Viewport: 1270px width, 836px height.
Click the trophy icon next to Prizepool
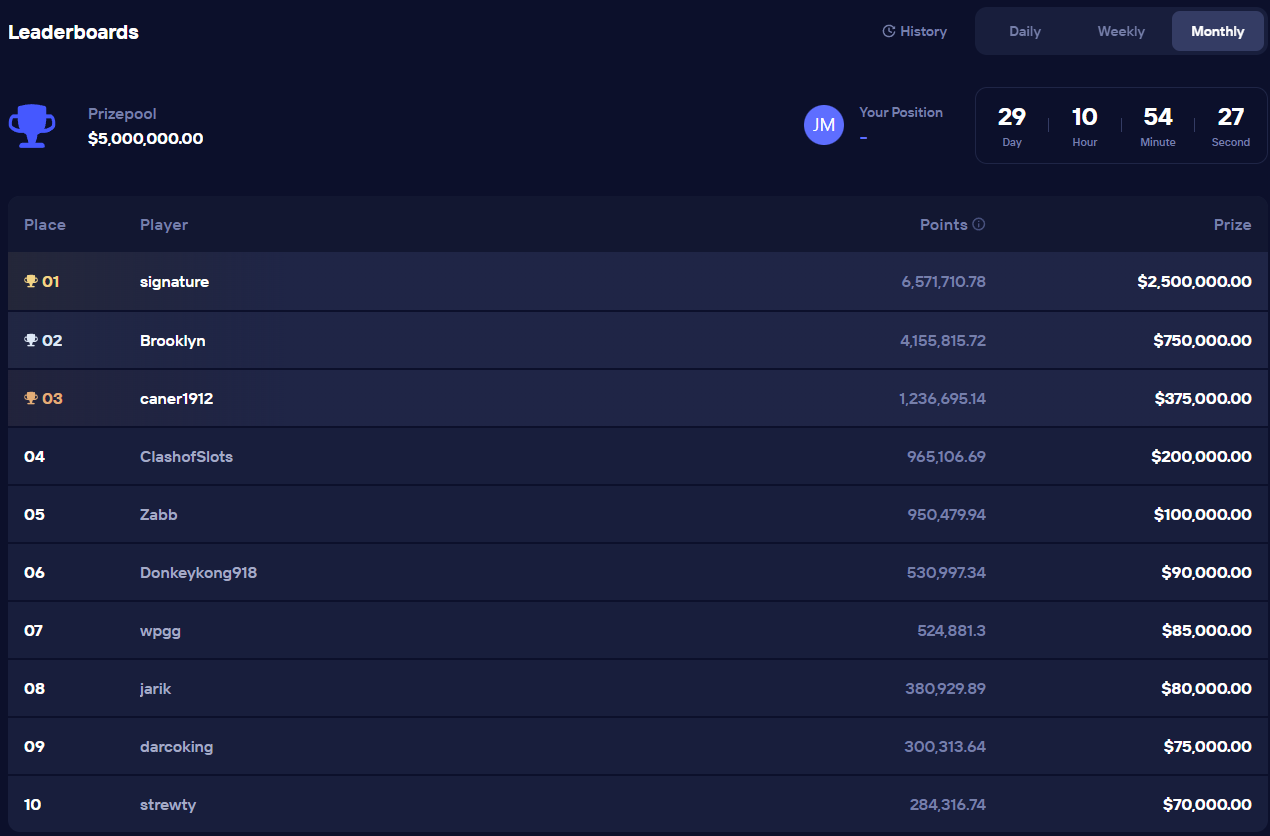[x=31, y=125]
